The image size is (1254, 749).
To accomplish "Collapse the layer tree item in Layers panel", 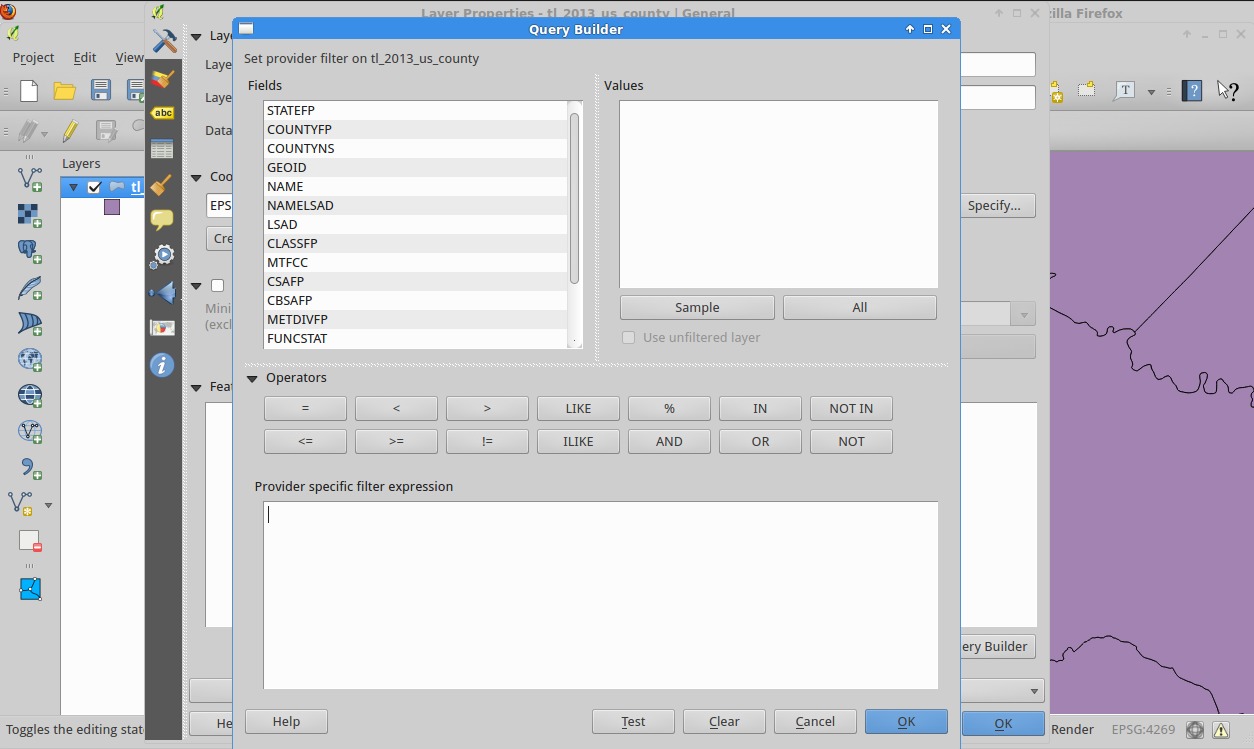I will (x=73, y=187).
